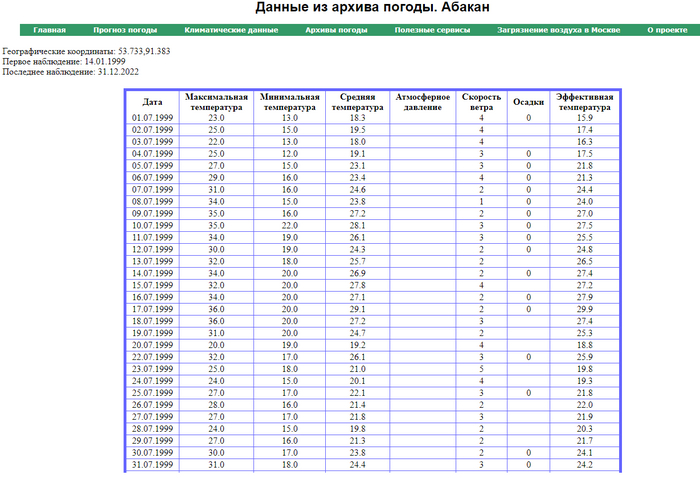Viewport: 700px width, 479px height.
Task: Click the Средняя температура column header
Action: [x=357, y=102]
